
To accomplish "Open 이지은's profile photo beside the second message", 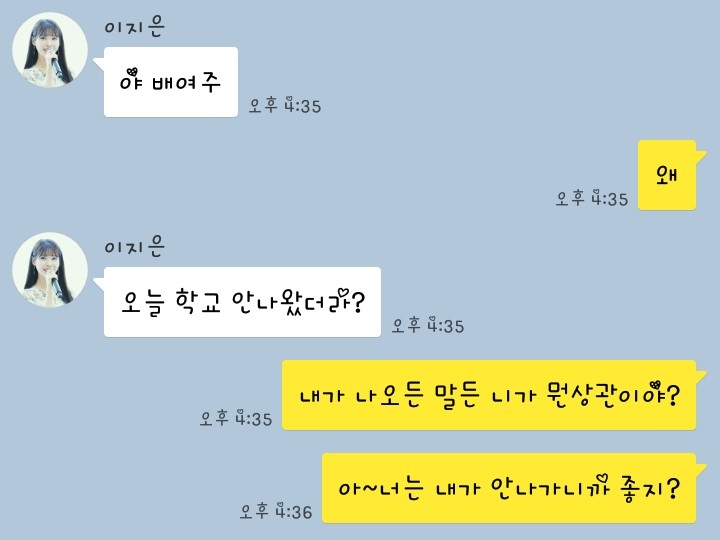I will click(50, 270).
